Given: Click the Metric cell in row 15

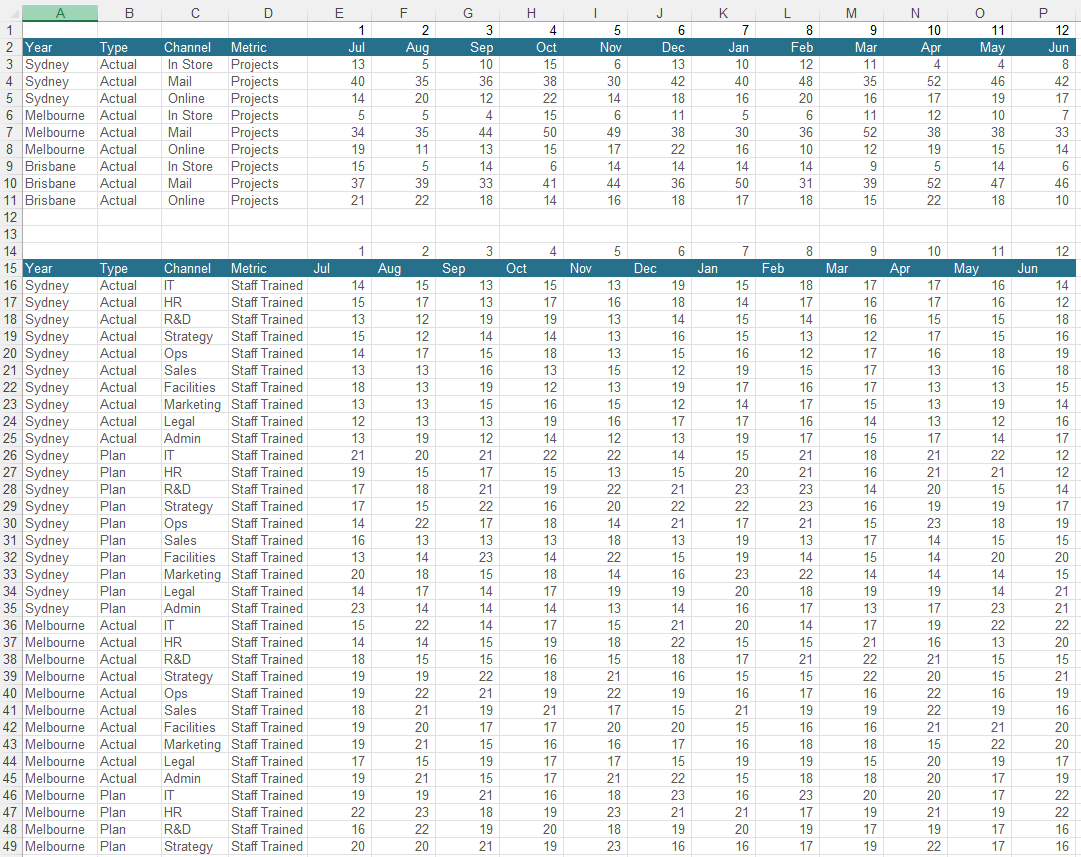Looking at the screenshot, I should [268, 268].
